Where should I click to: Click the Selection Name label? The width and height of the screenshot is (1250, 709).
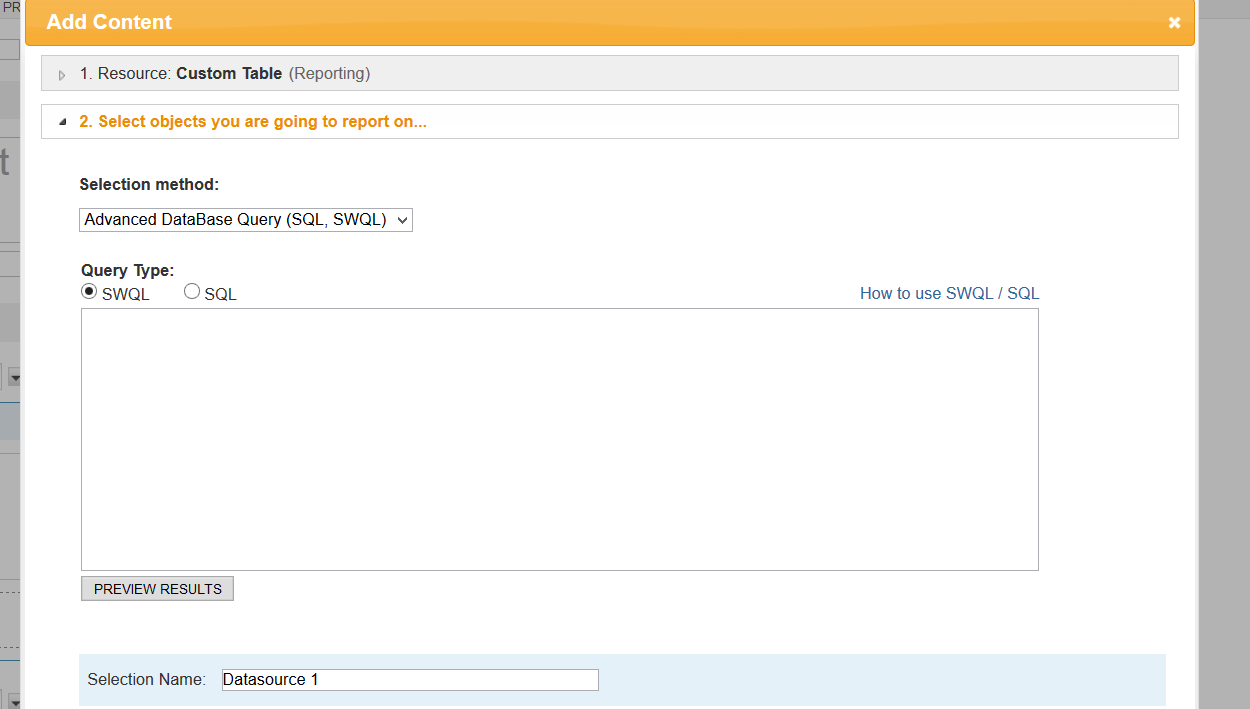[x=146, y=679]
